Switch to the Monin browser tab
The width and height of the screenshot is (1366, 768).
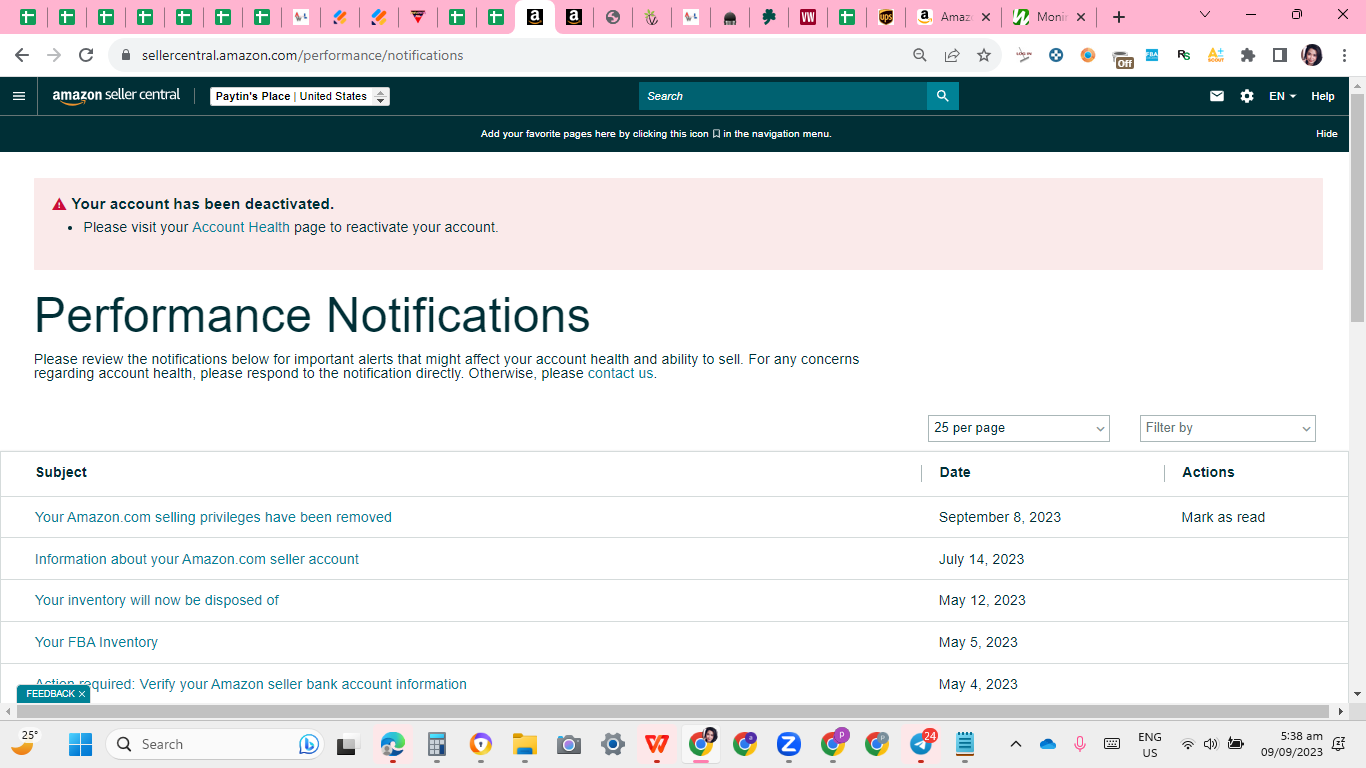coord(1048,17)
